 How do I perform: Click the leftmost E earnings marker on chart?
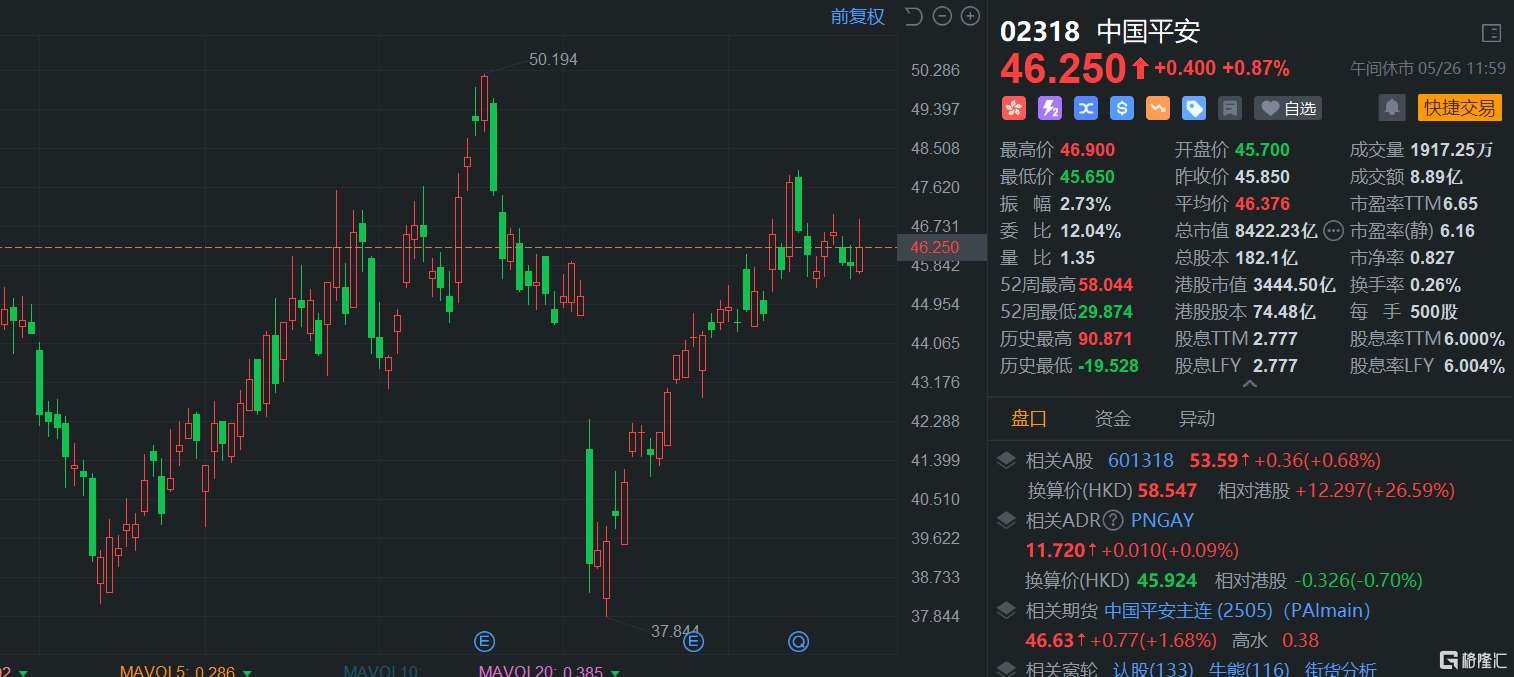[x=484, y=641]
